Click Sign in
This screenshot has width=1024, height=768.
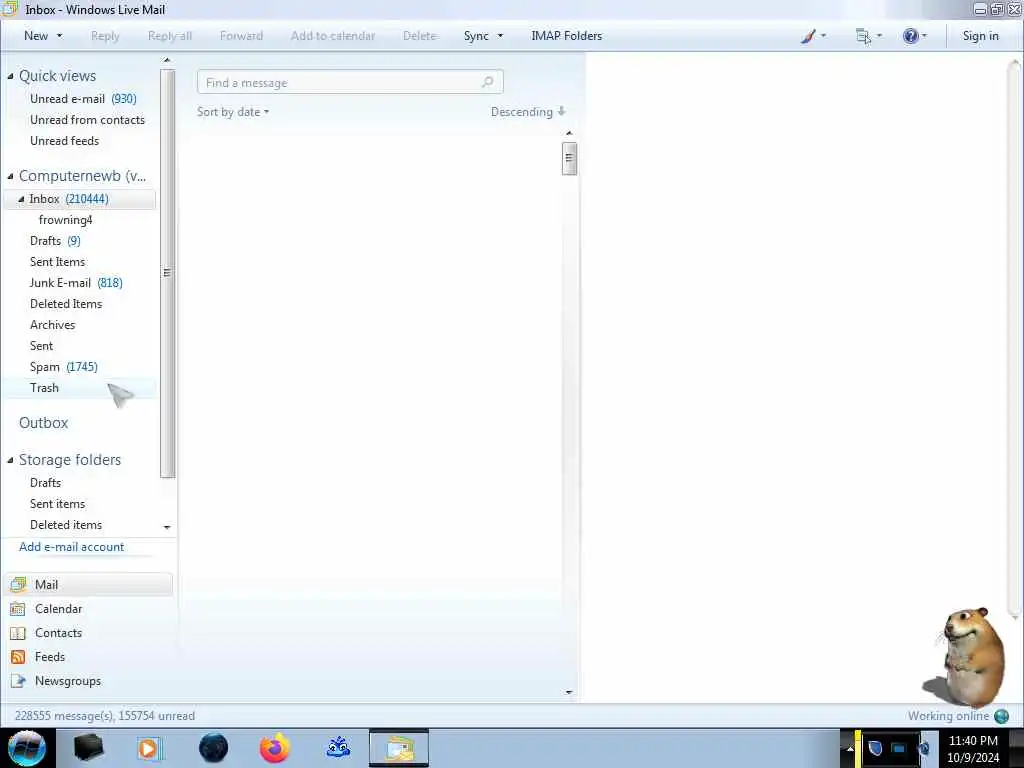pos(980,36)
